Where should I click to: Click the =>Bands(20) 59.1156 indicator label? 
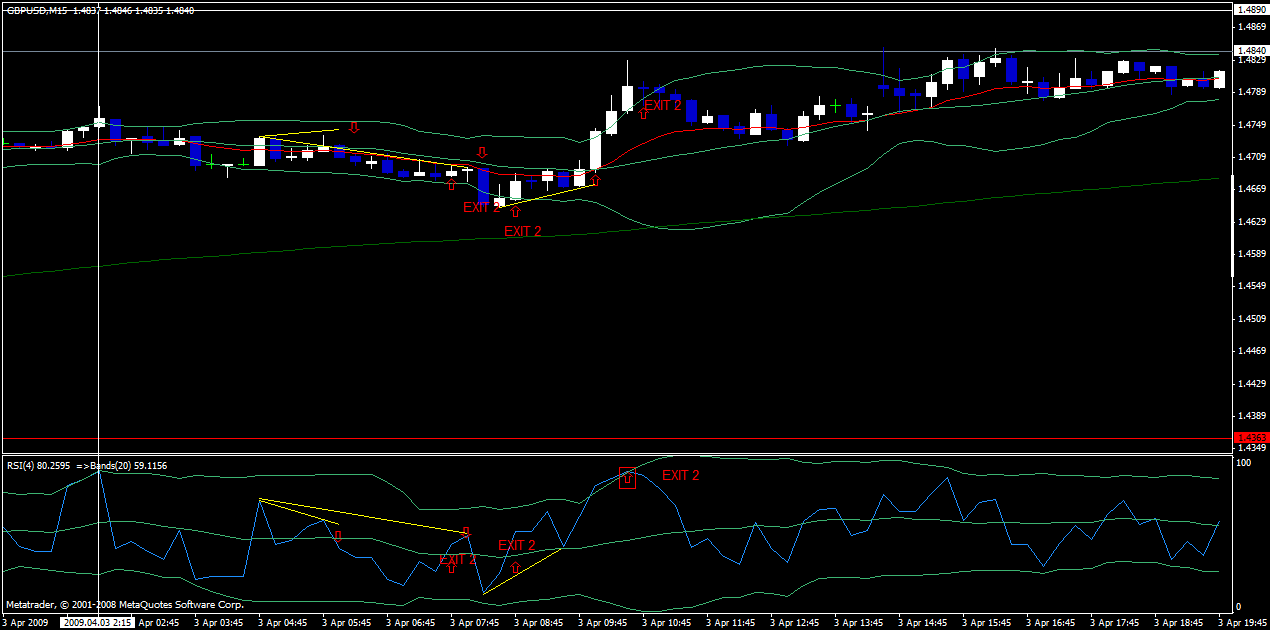coord(121,465)
